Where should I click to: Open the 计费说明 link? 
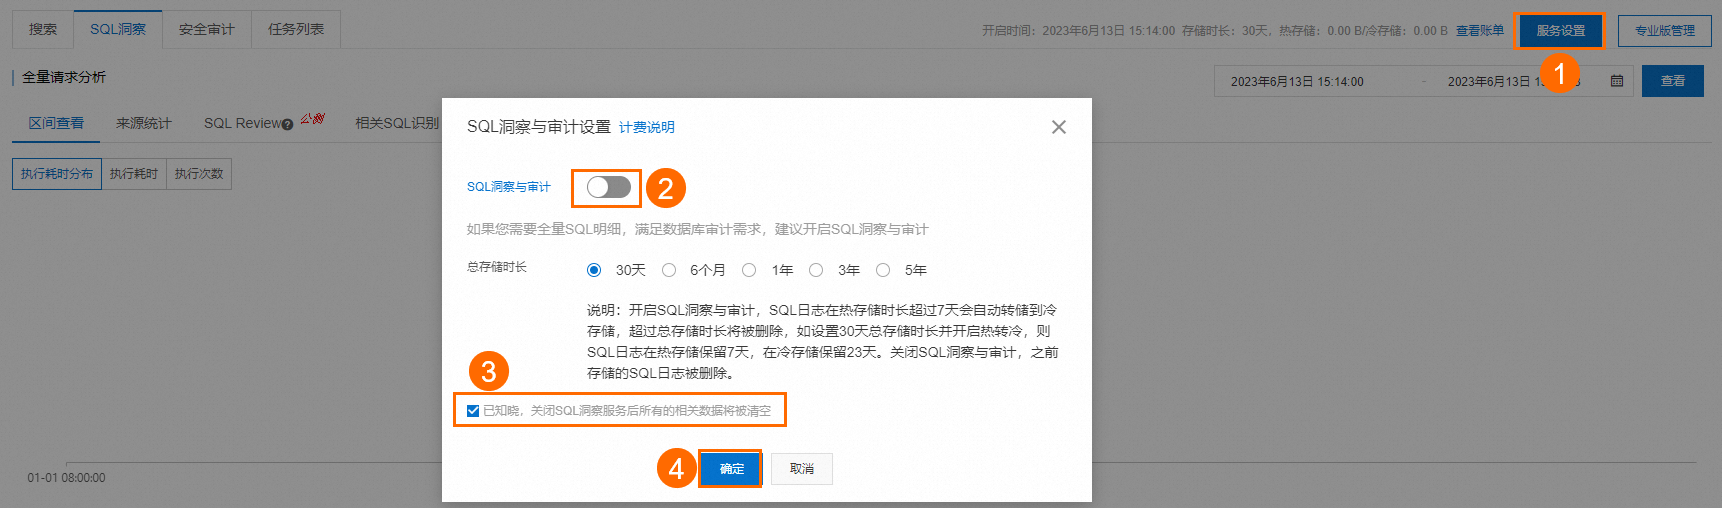pyautogui.click(x=647, y=127)
